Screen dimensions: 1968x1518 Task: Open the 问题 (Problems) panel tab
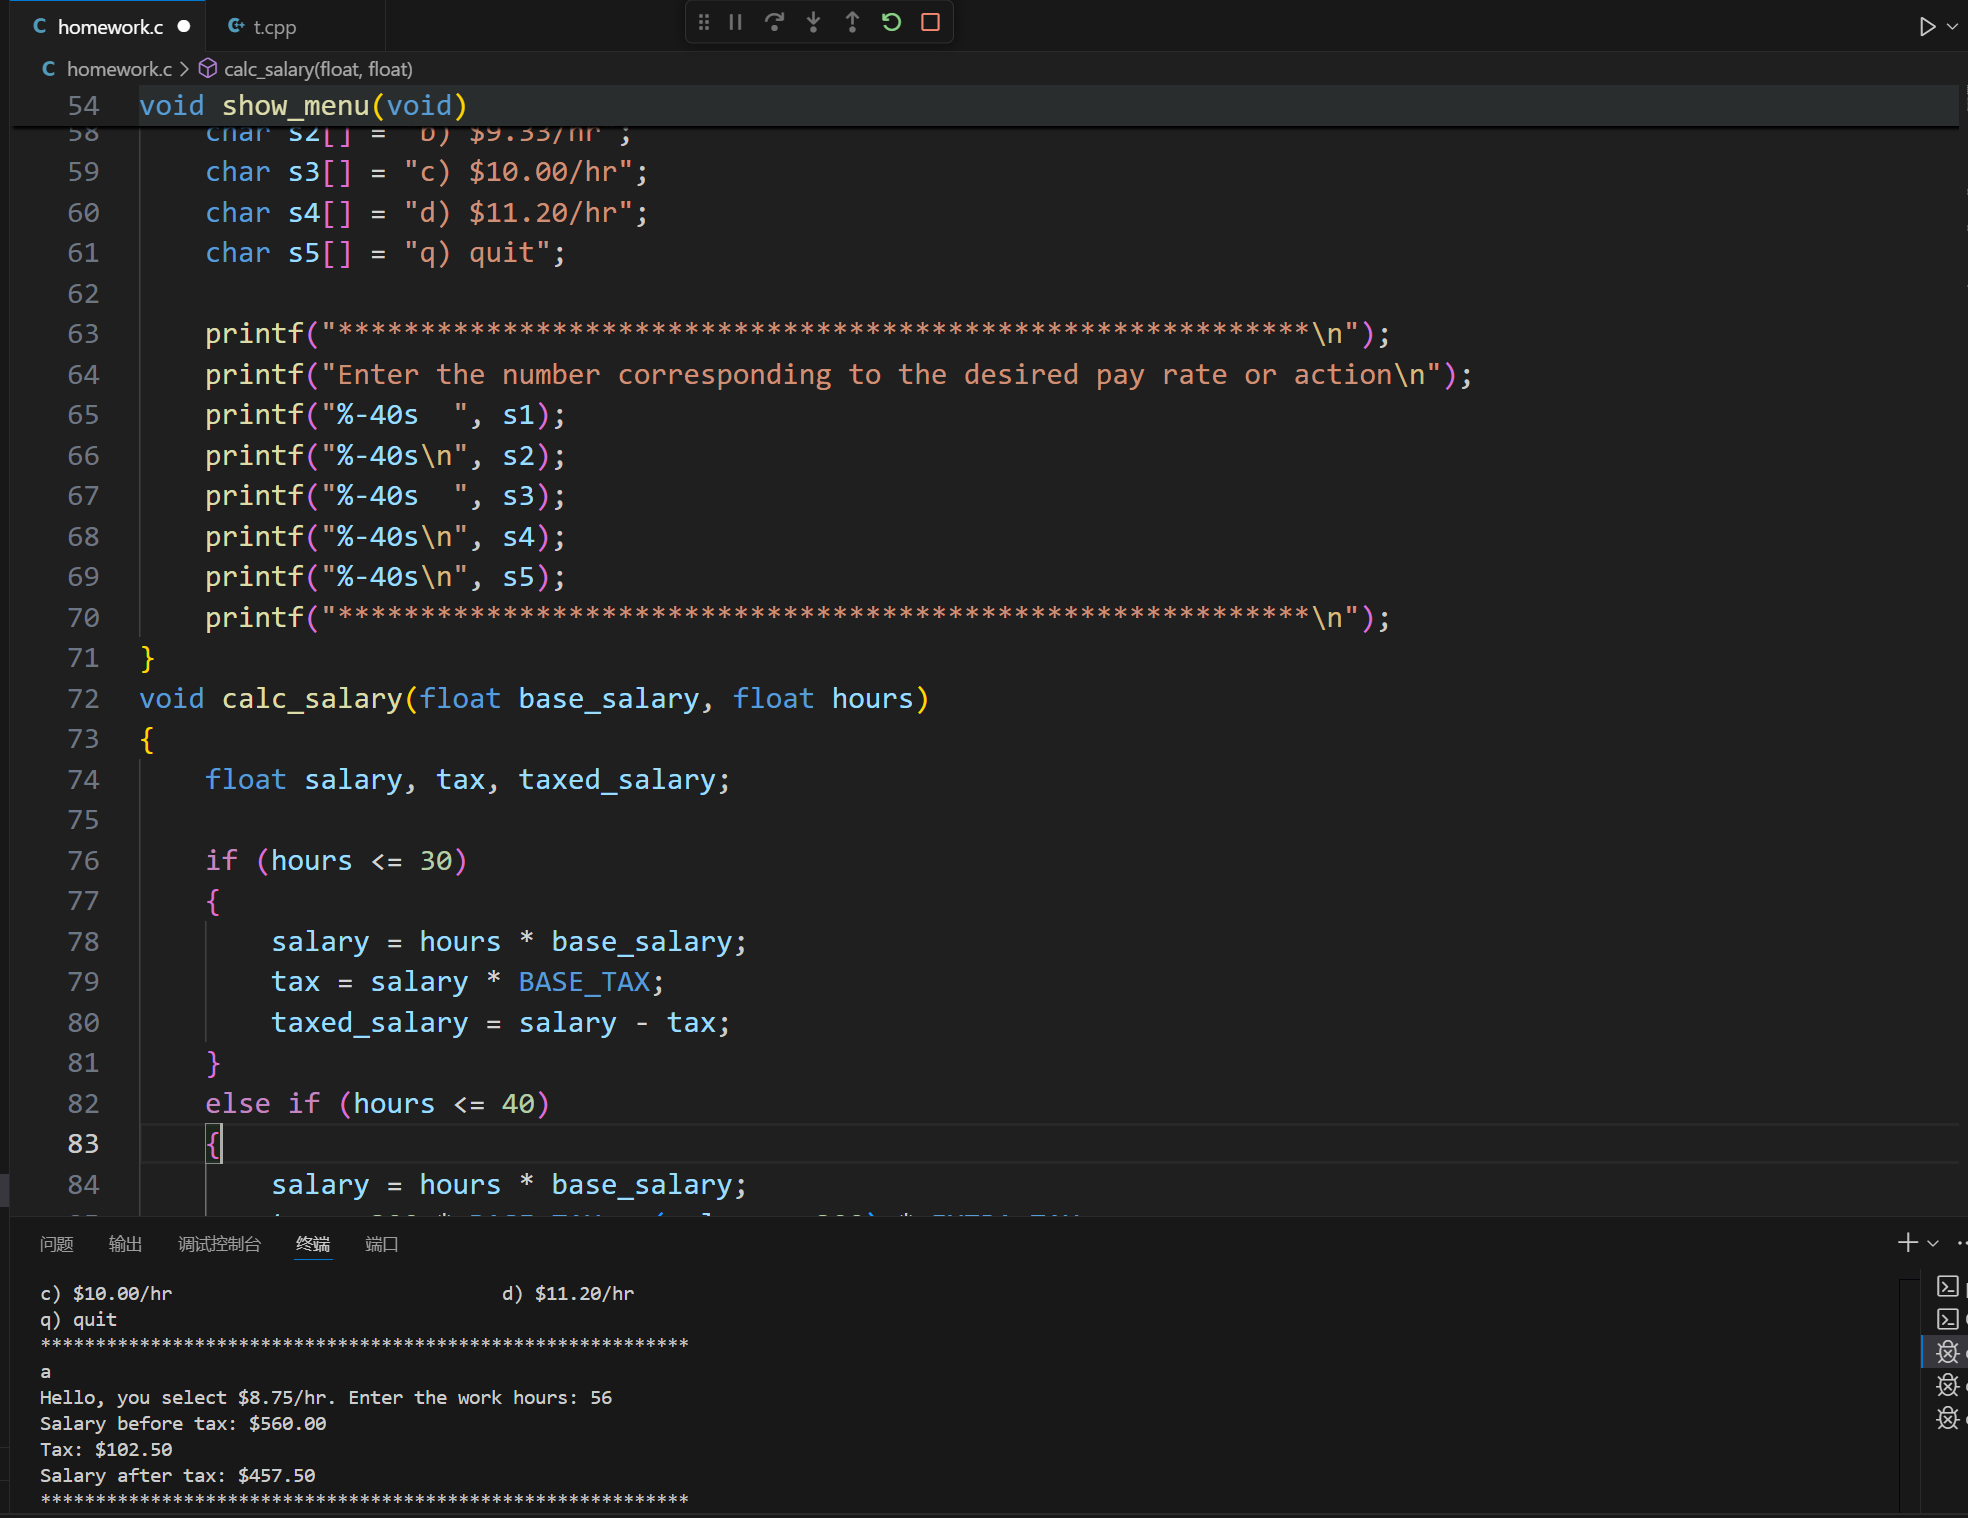tap(57, 1244)
